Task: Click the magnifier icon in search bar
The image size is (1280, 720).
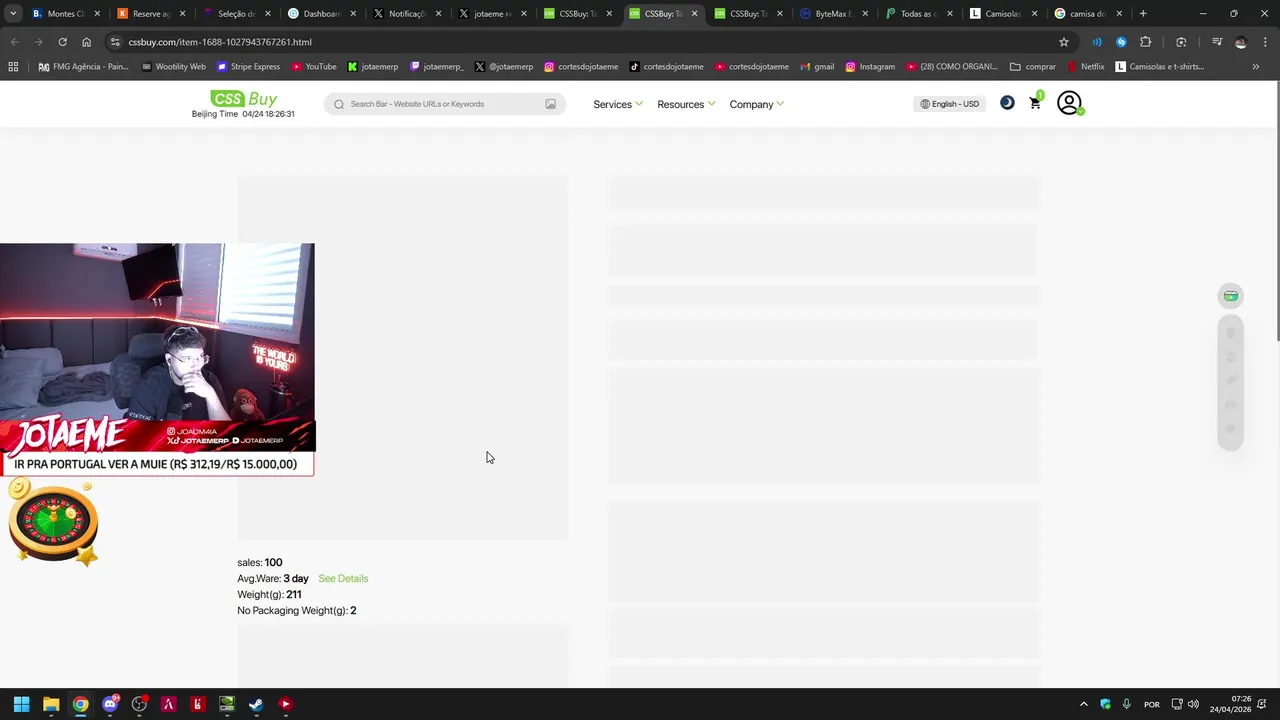Action: [339, 104]
